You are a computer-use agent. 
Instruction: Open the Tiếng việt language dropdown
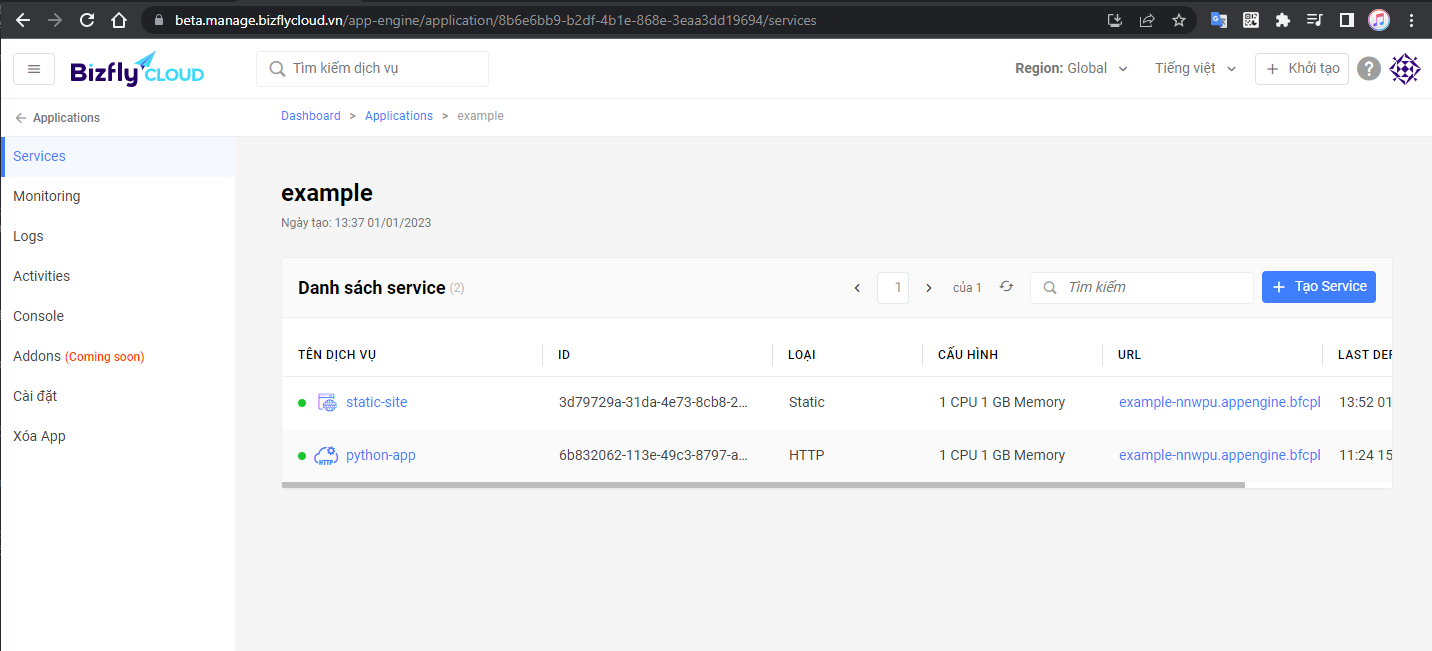tap(1195, 68)
